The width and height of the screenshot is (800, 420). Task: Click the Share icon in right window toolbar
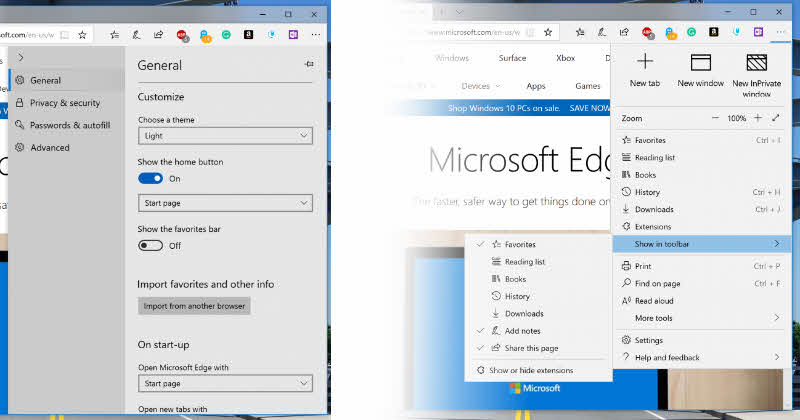click(x=624, y=32)
